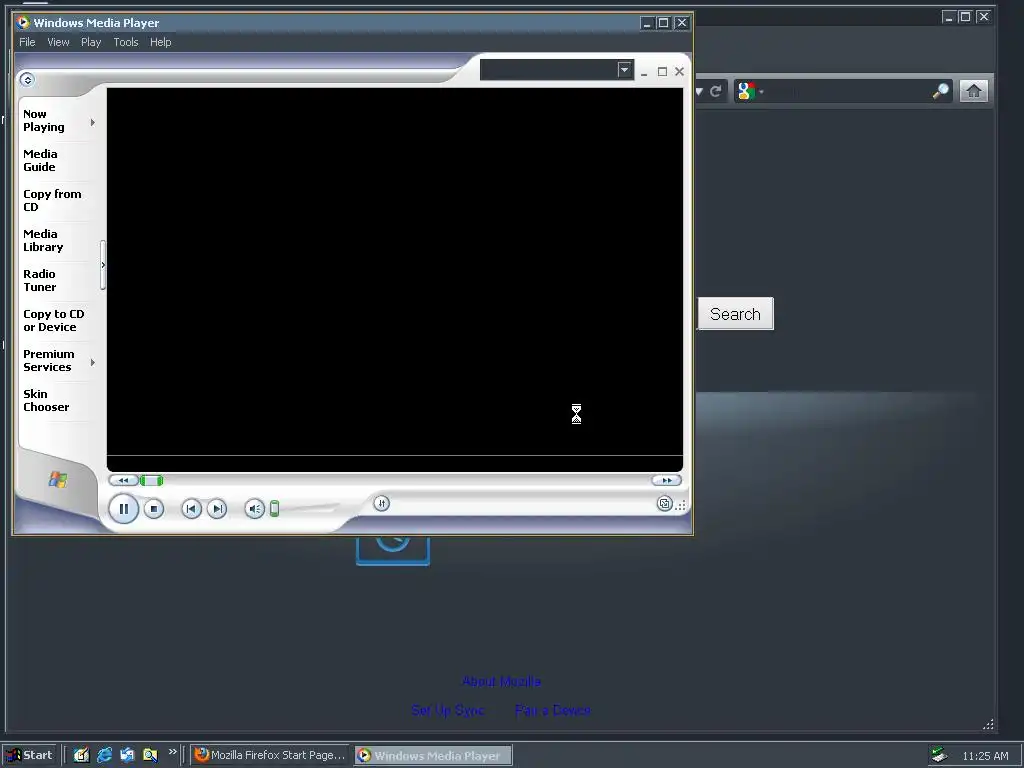This screenshot has width=1024, height=768.
Task: Open the Google search engine dropdown in Firefox
Action: click(750, 91)
